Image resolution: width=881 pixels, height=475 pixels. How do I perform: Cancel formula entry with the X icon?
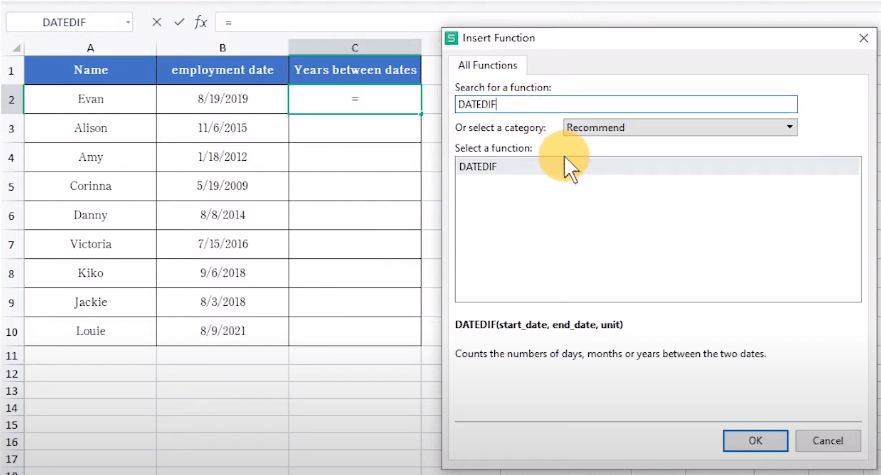[x=157, y=22]
